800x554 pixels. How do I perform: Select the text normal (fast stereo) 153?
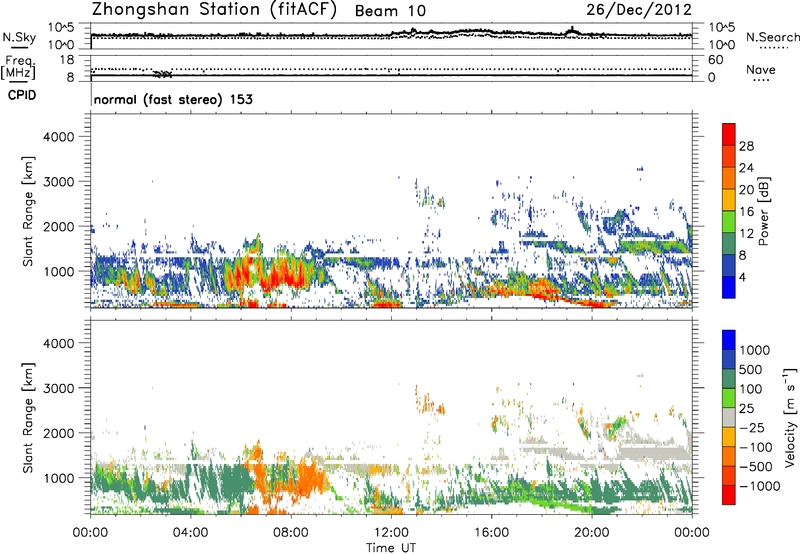click(x=173, y=99)
